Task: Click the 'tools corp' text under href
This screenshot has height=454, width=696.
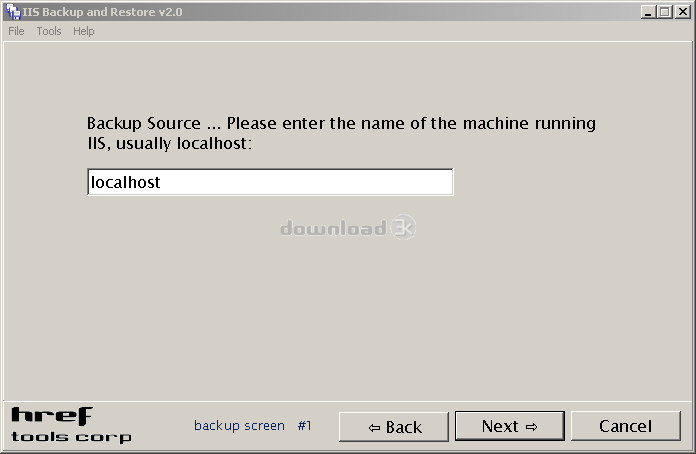Action: click(71, 437)
